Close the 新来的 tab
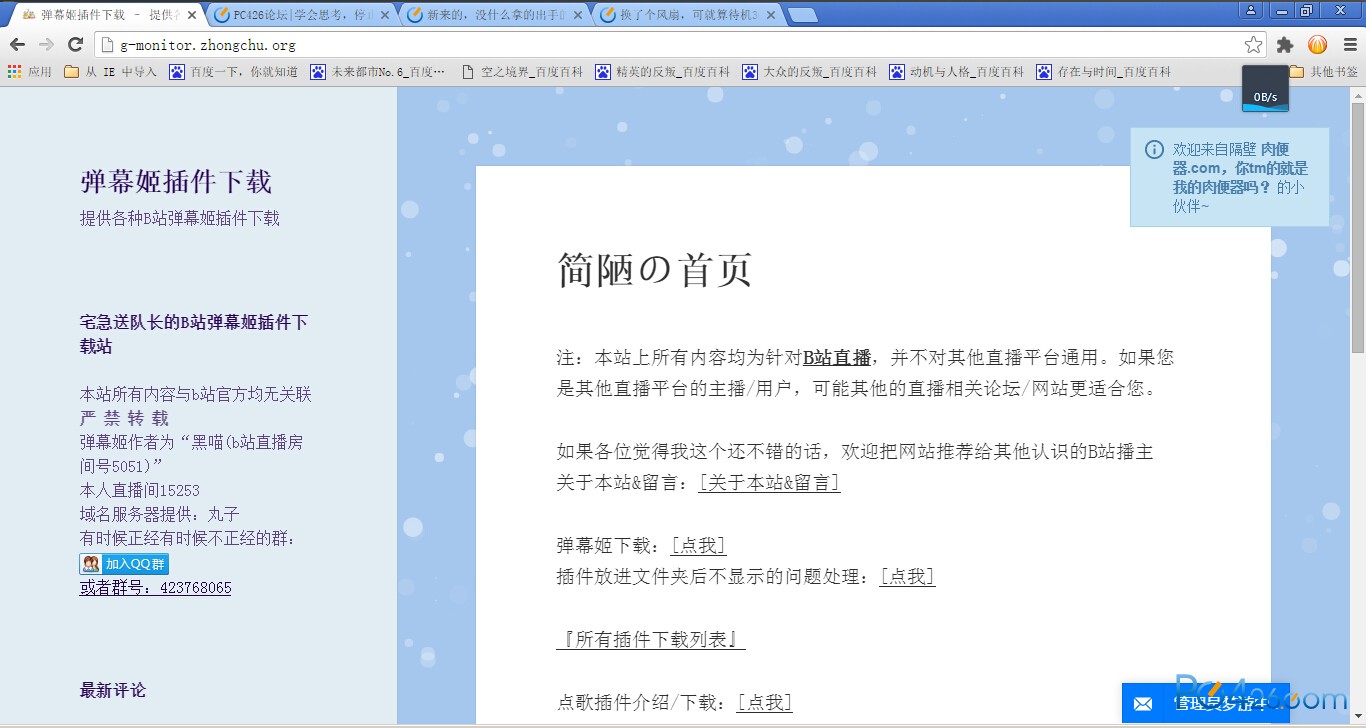This screenshot has width=1366, height=728. click(578, 15)
